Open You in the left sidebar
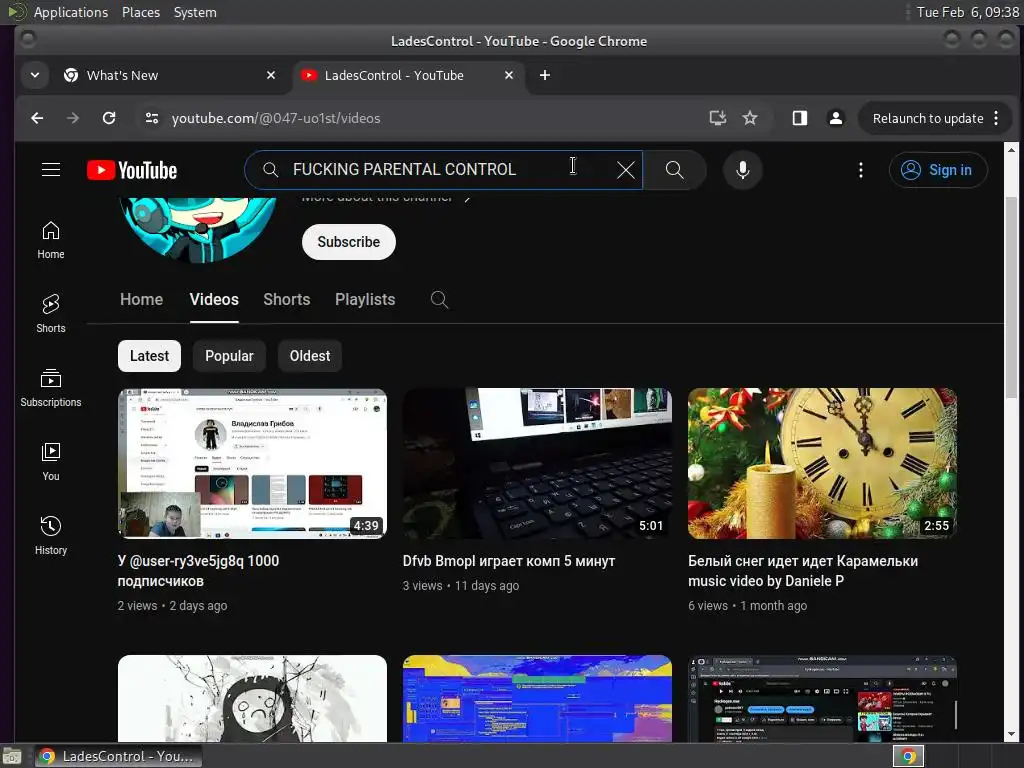 pyautogui.click(x=51, y=462)
